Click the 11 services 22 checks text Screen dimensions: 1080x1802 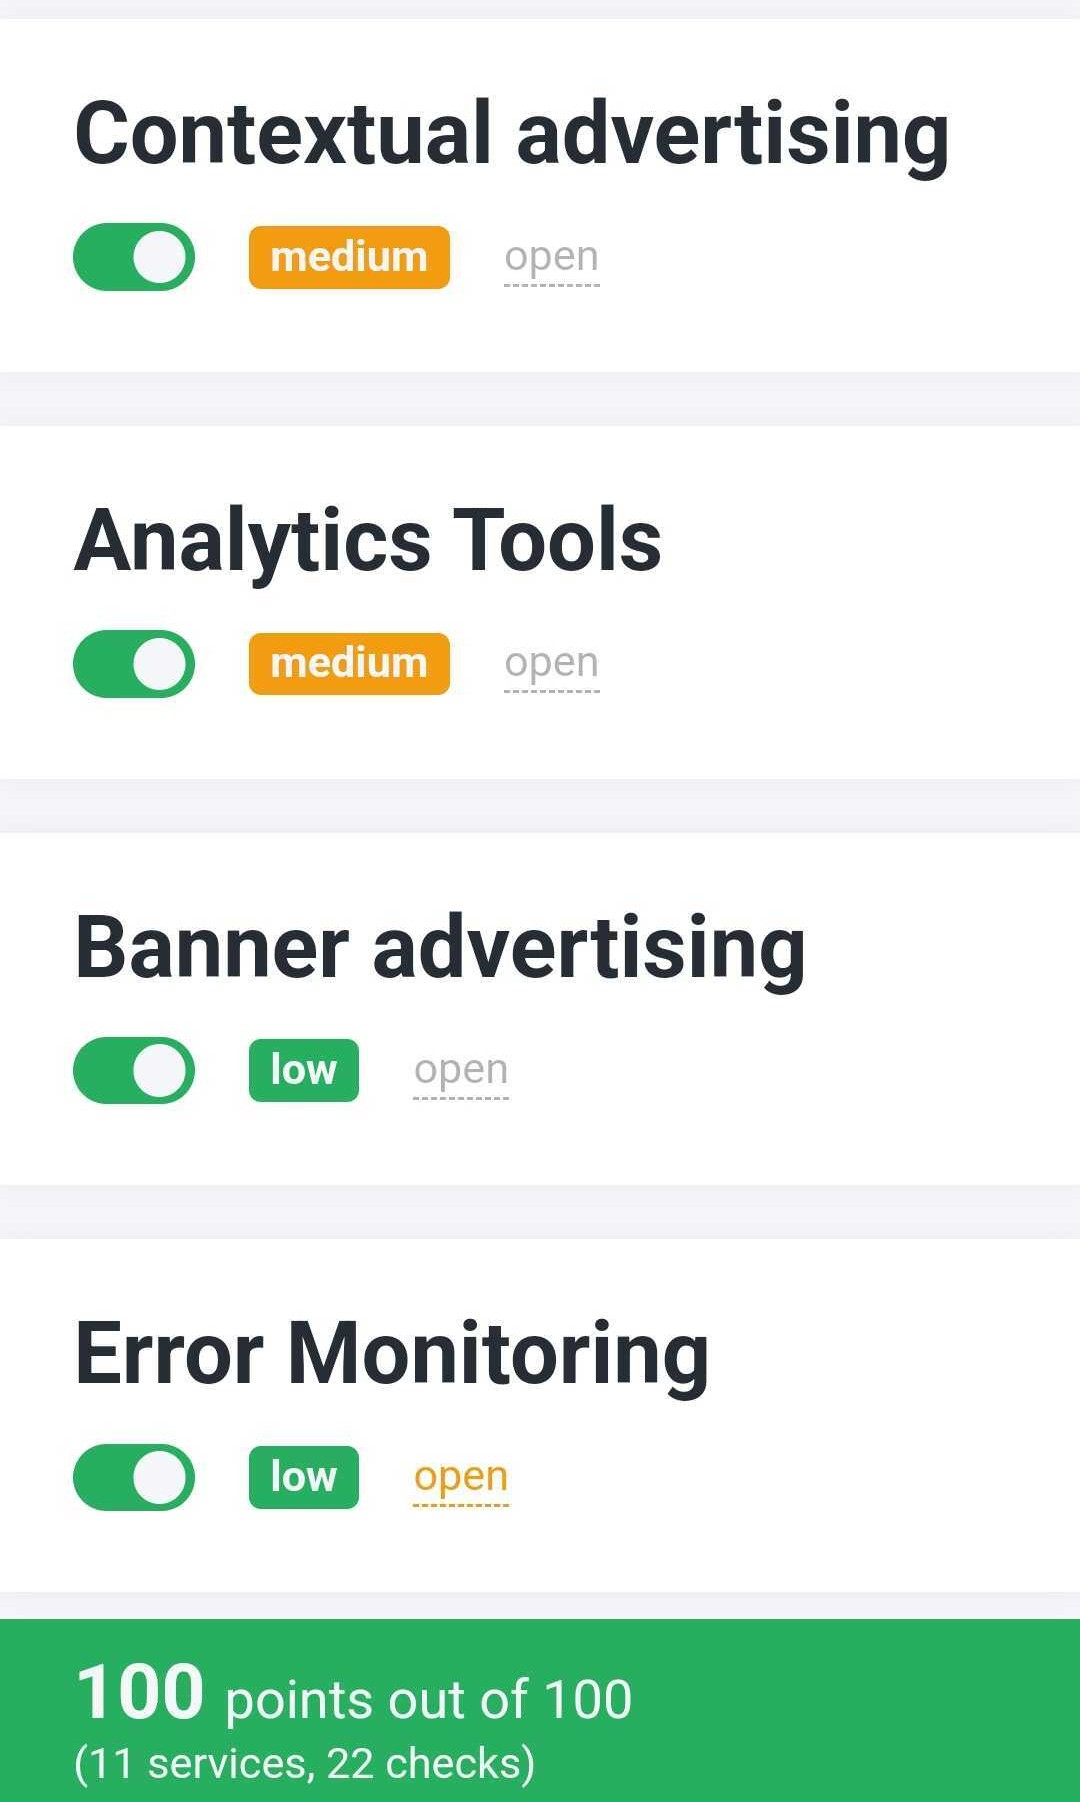coord(305,1758)
